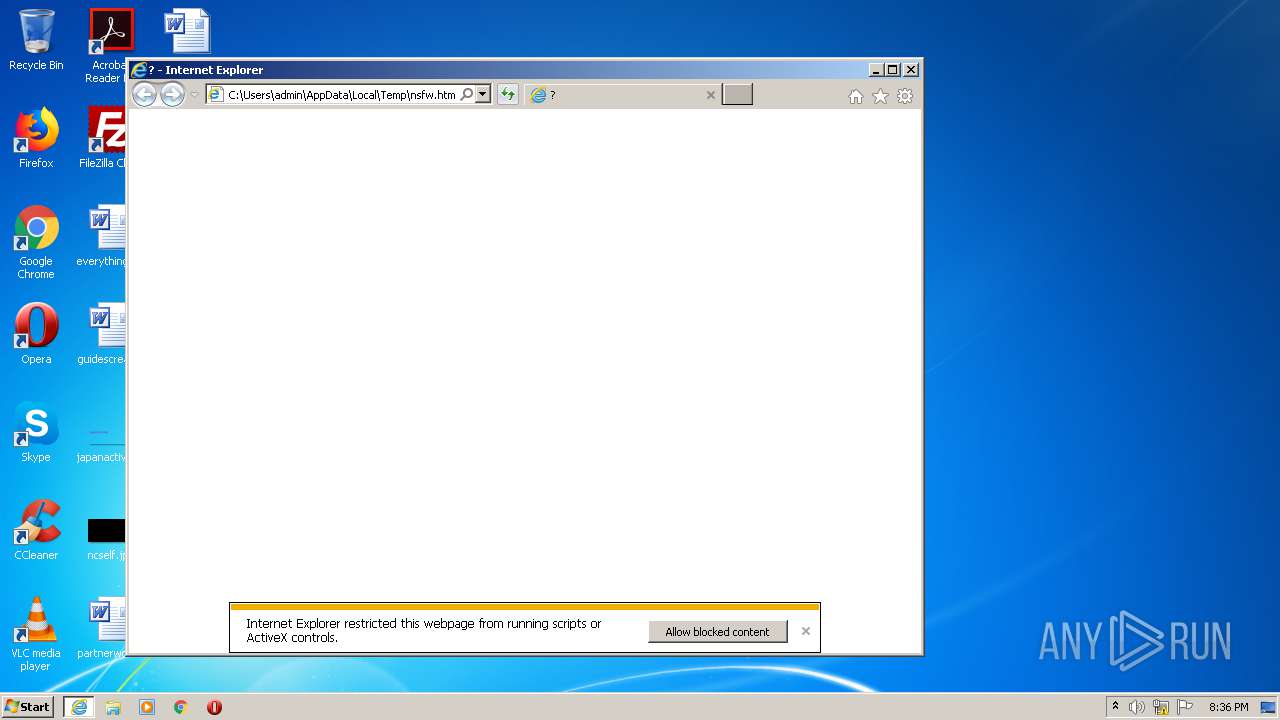Select the '?' browser tab
1280x720 pixels.
coord(623,95)
